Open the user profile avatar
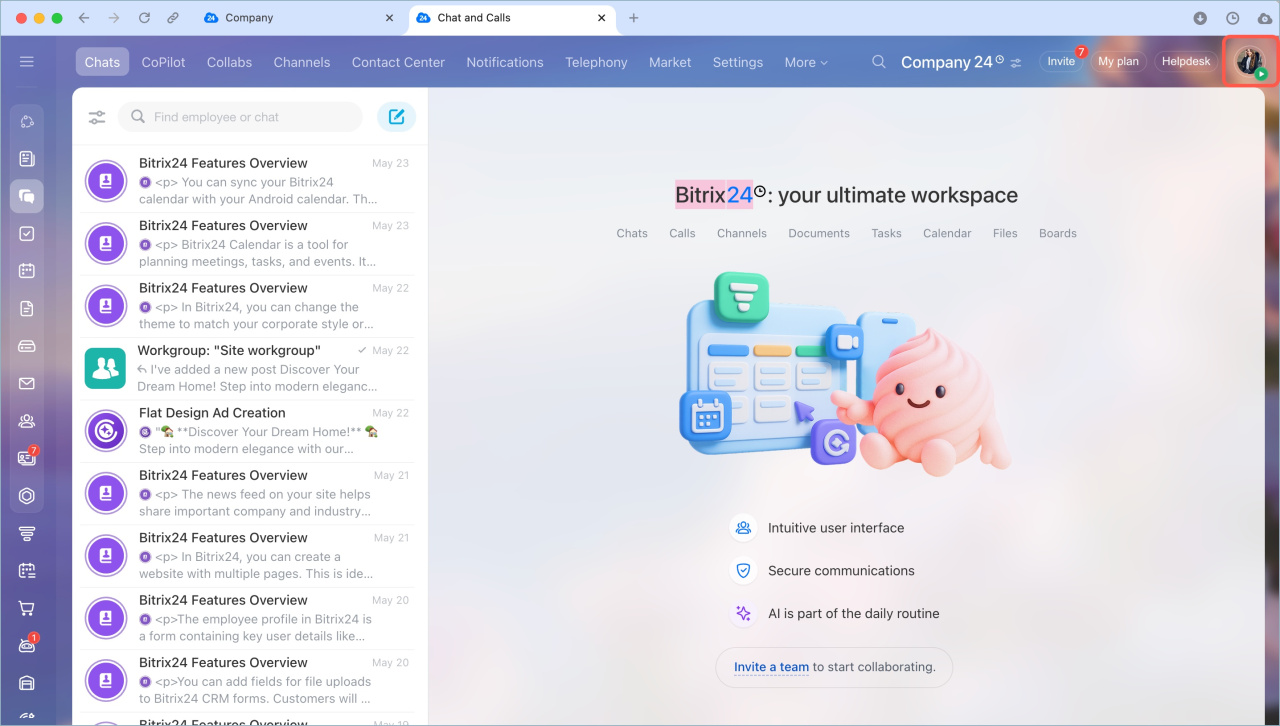The image size is (1280, 726). [x=1249, y=62]
